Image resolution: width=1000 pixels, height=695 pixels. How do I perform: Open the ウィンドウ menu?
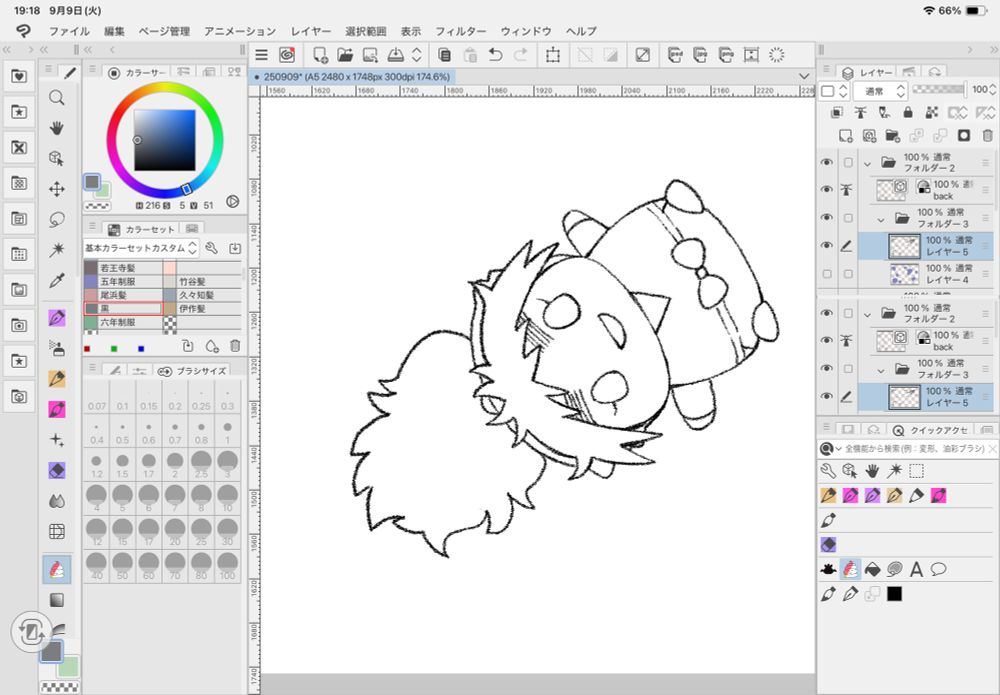click(x=526, y=31)
